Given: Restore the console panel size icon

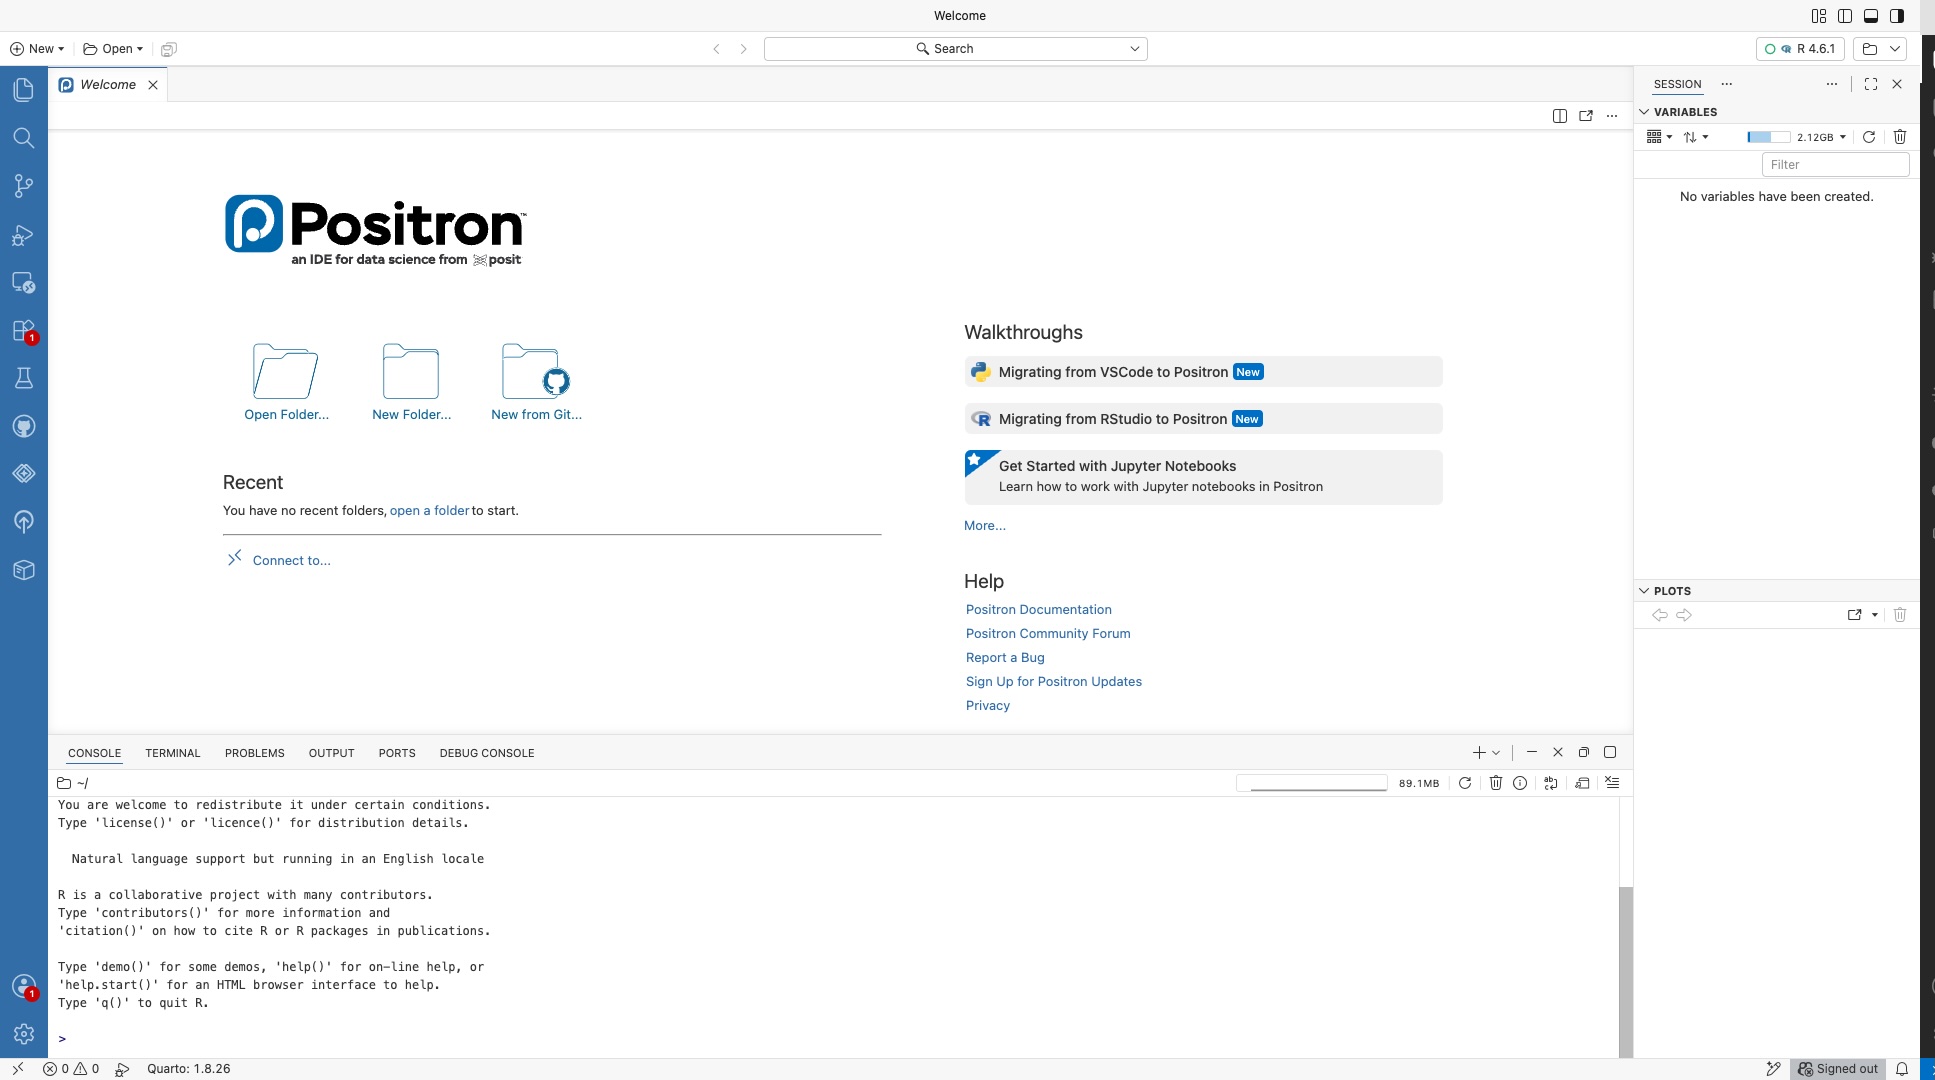Looking at the screenshot, I should pos(1584,752).
